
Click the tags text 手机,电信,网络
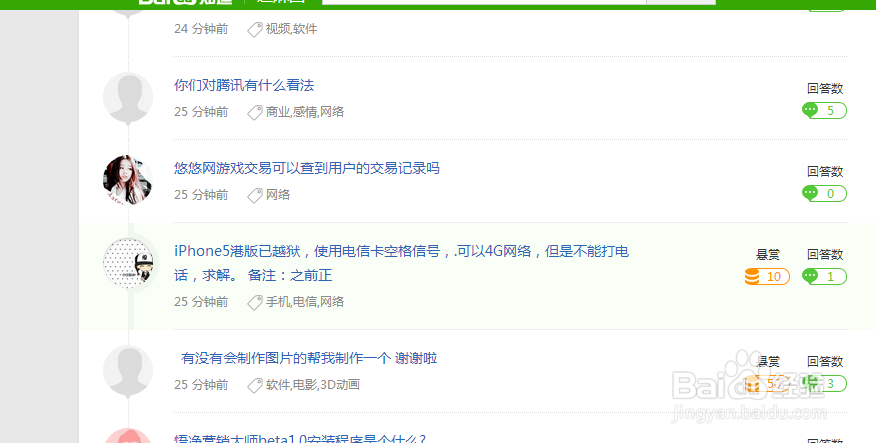pos(305,302)
